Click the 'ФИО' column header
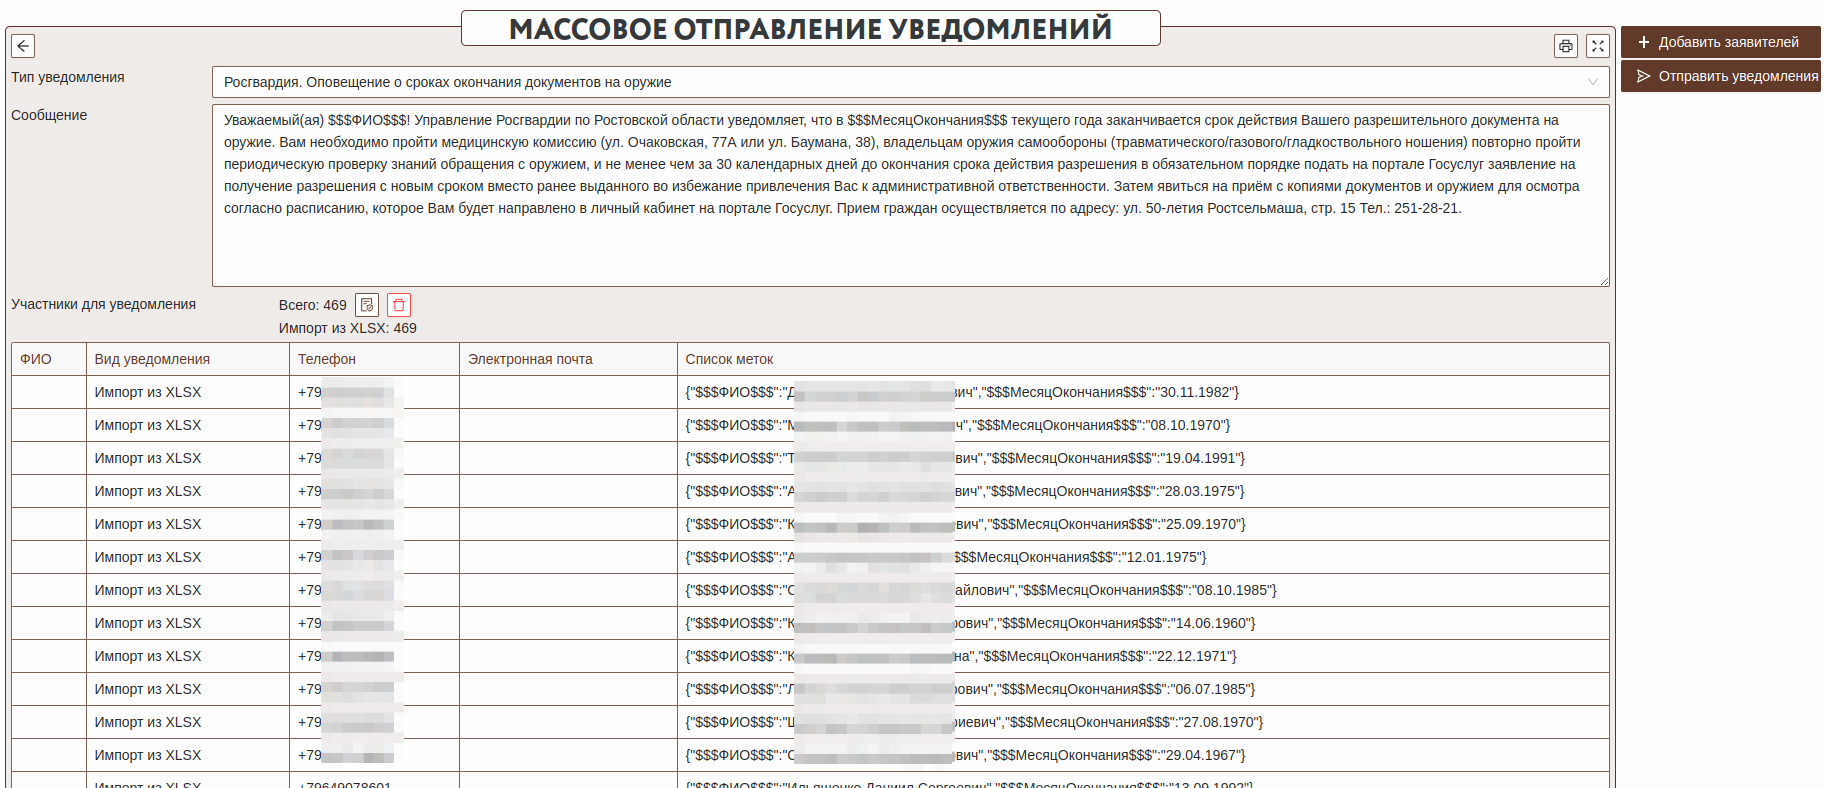 click(x=36, y=359)
